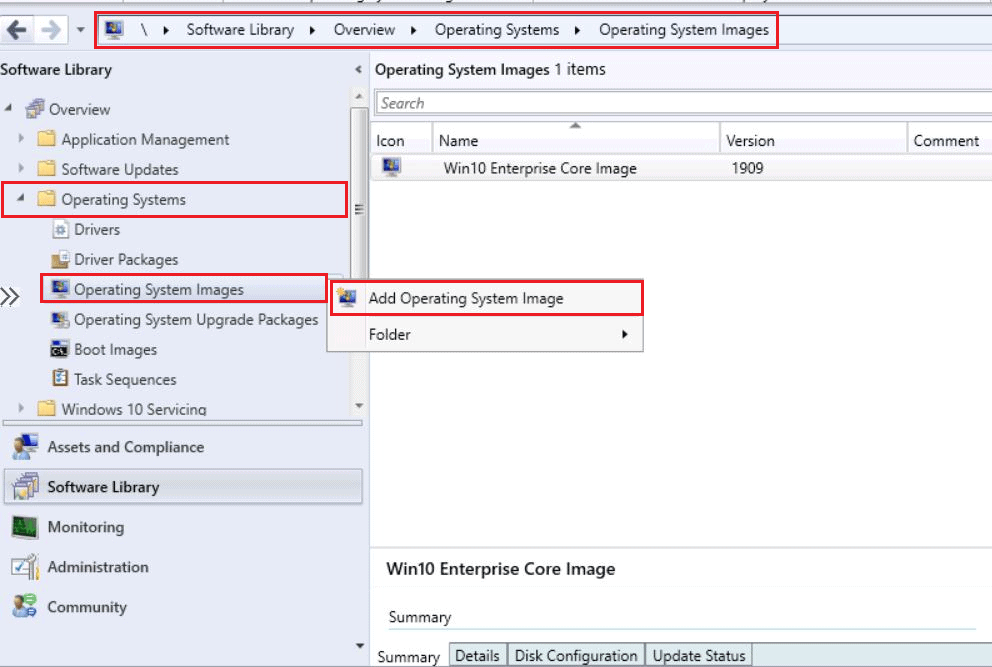
Task: Click the Forward navigation arrow
Action: (51, 30)
